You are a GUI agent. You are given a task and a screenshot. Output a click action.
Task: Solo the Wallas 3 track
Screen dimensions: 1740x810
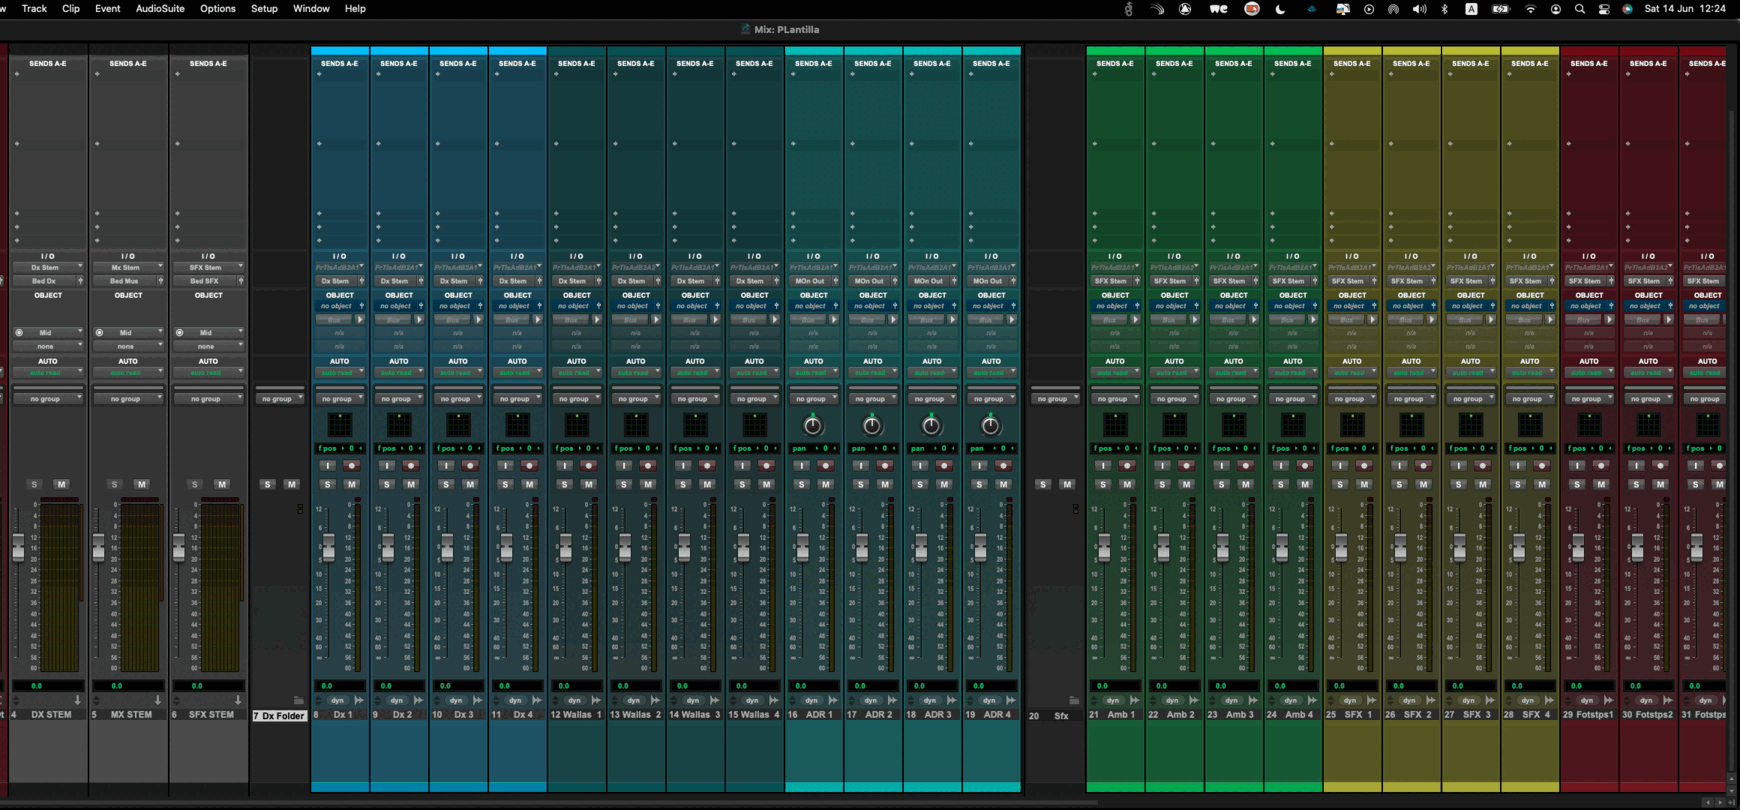pyautogui.click(x=683, y=484)
